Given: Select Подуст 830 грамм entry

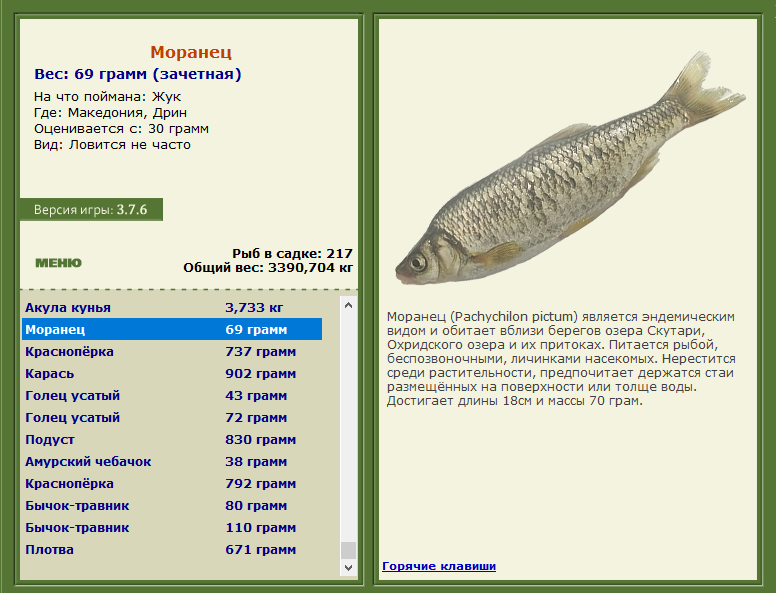Looking at the screenshot, I should tap(172, 440).
